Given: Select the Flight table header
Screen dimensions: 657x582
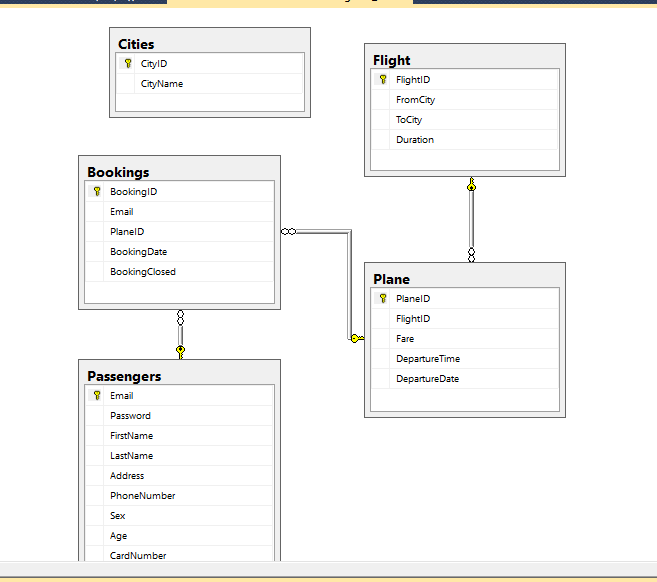Looking at the screenshot, I should tap(464, 60).
